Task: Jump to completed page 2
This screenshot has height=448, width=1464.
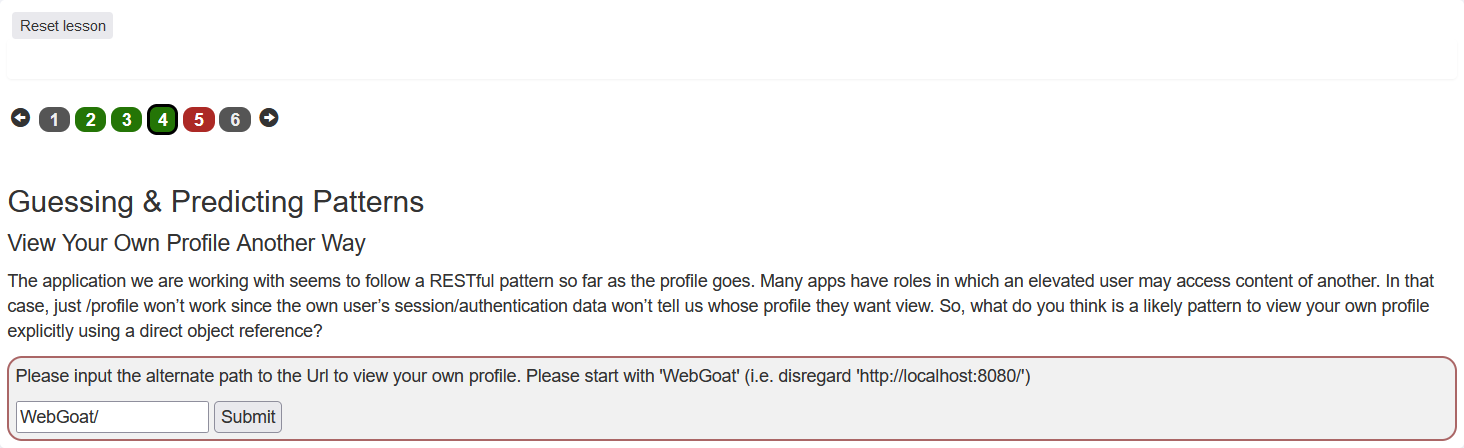Action: click(90, 120)
